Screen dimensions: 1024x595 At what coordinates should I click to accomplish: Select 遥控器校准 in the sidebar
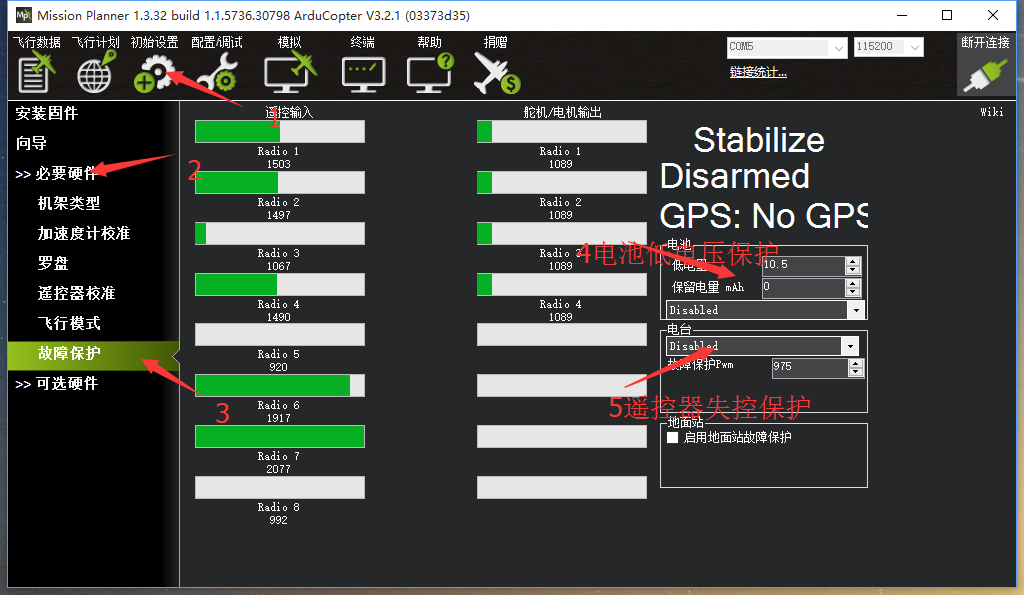click(x=76, y=293)
